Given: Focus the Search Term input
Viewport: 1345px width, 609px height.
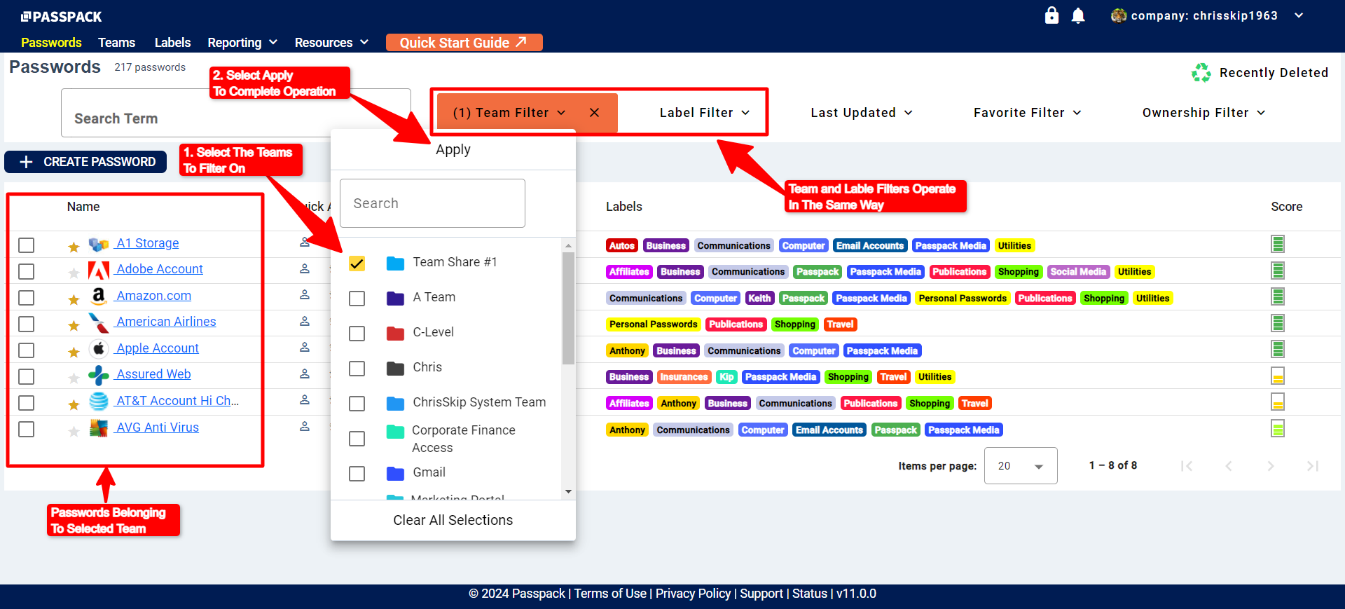Looking at the screenshot, I should tap(236, 113).
